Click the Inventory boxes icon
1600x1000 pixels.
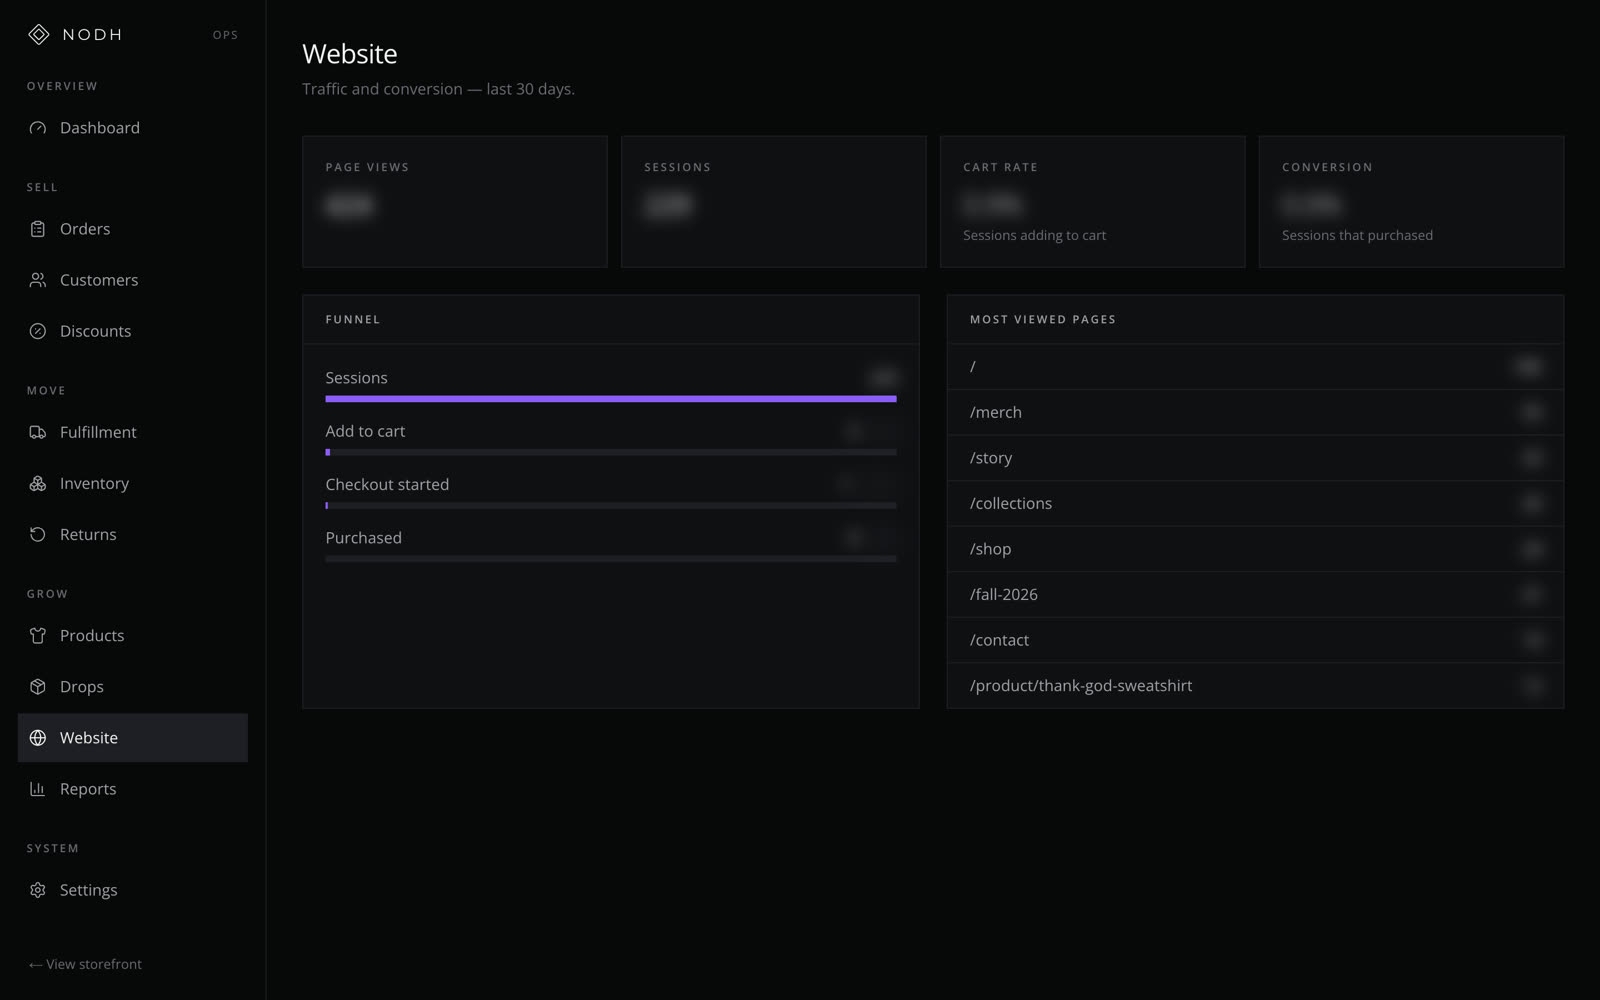pyautogui.click(x=38, y=483)
